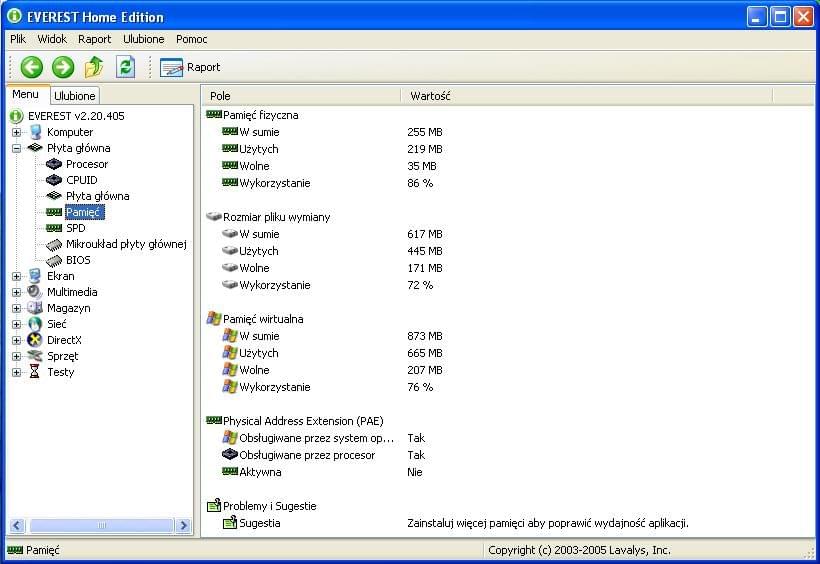The height and width of the screenshot is (564, 820).
Task: Select the Sugestia row
Action: 260,523
